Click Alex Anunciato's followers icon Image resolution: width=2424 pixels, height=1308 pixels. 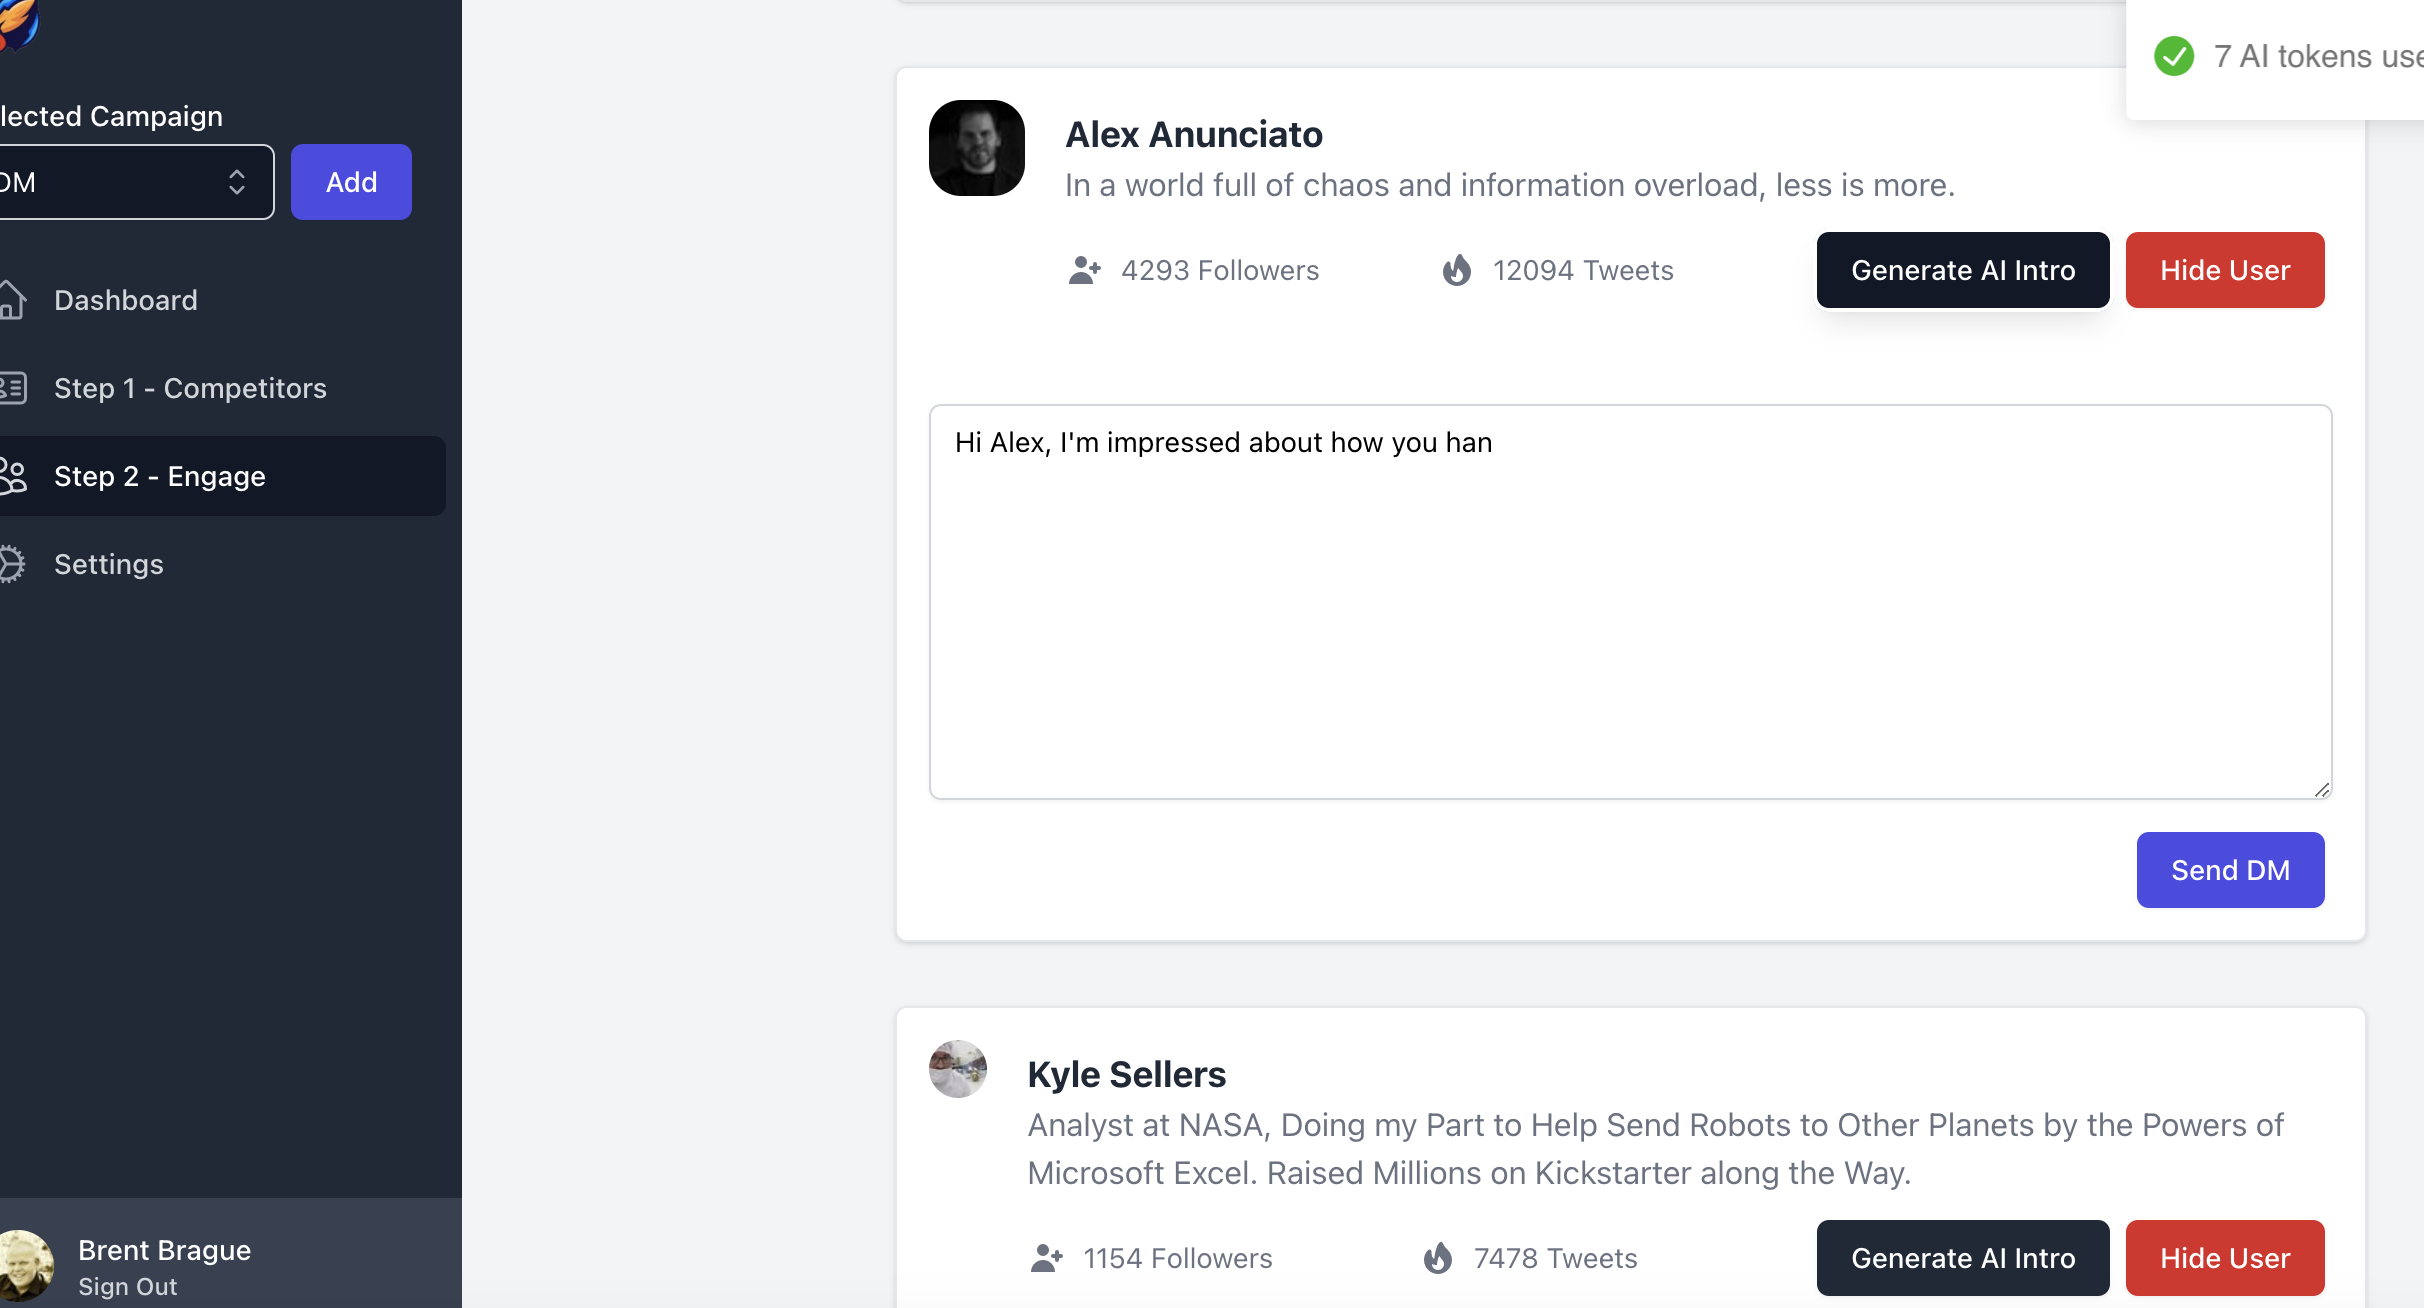1084,270
